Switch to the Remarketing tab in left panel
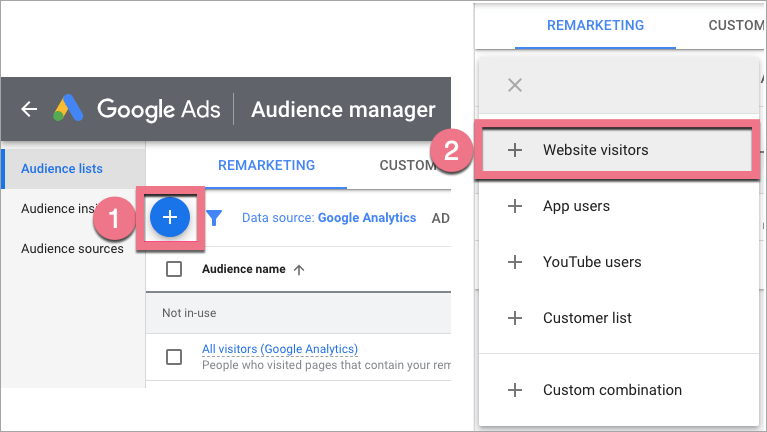The width and height of the screenshot is (767, 432). click(266, 166)
